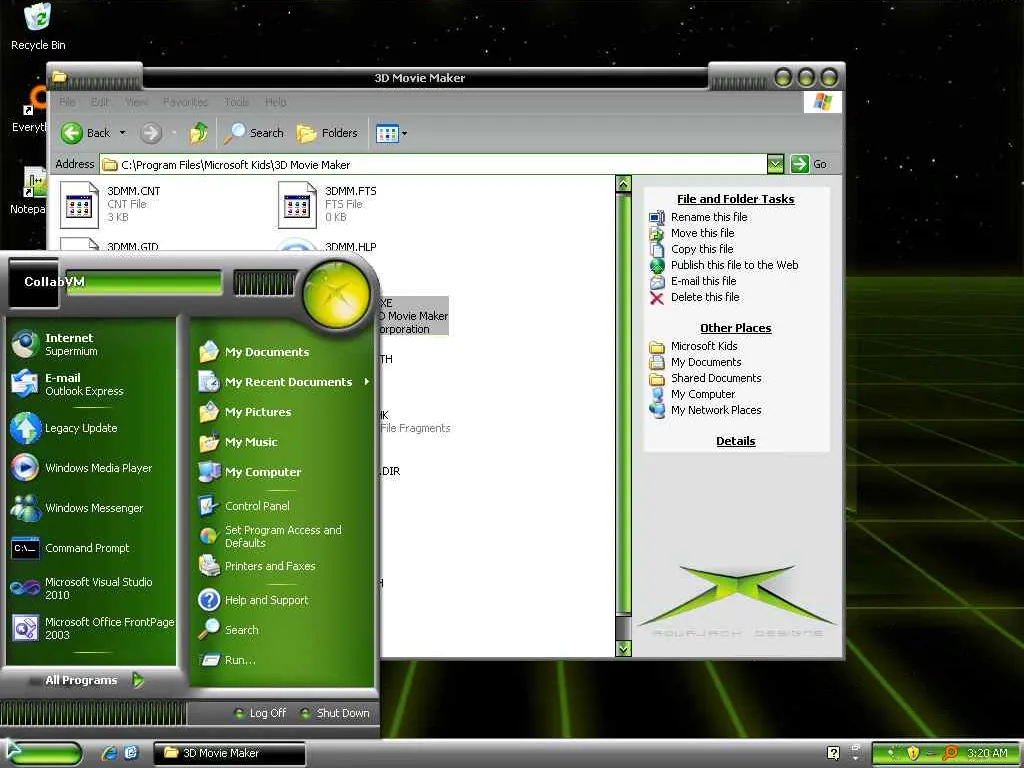Open the Run dialog
Viewport: 1024px width, 768px height.
tap(283, 660)
